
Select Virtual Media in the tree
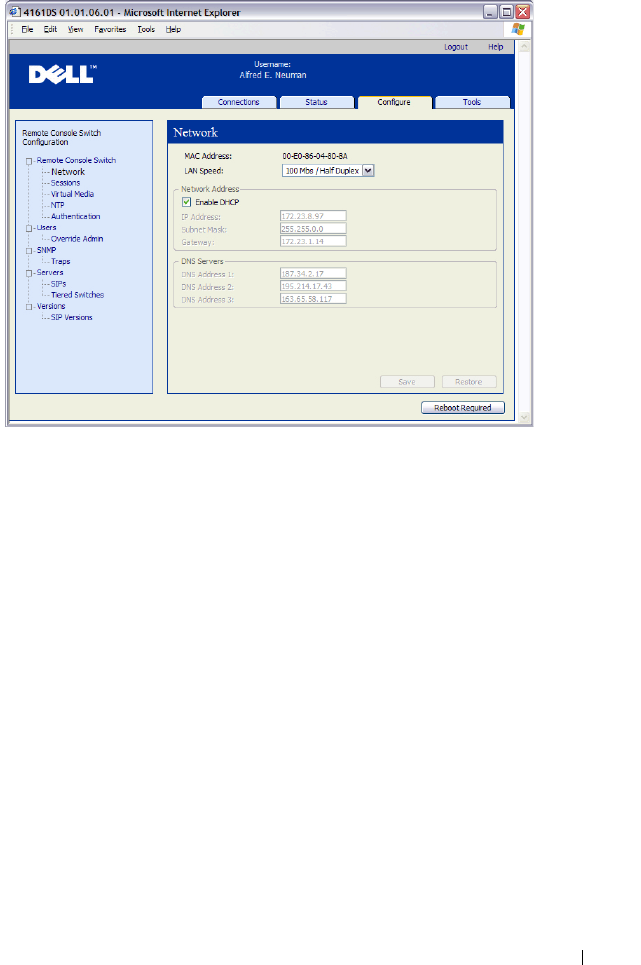click(72, 194)
